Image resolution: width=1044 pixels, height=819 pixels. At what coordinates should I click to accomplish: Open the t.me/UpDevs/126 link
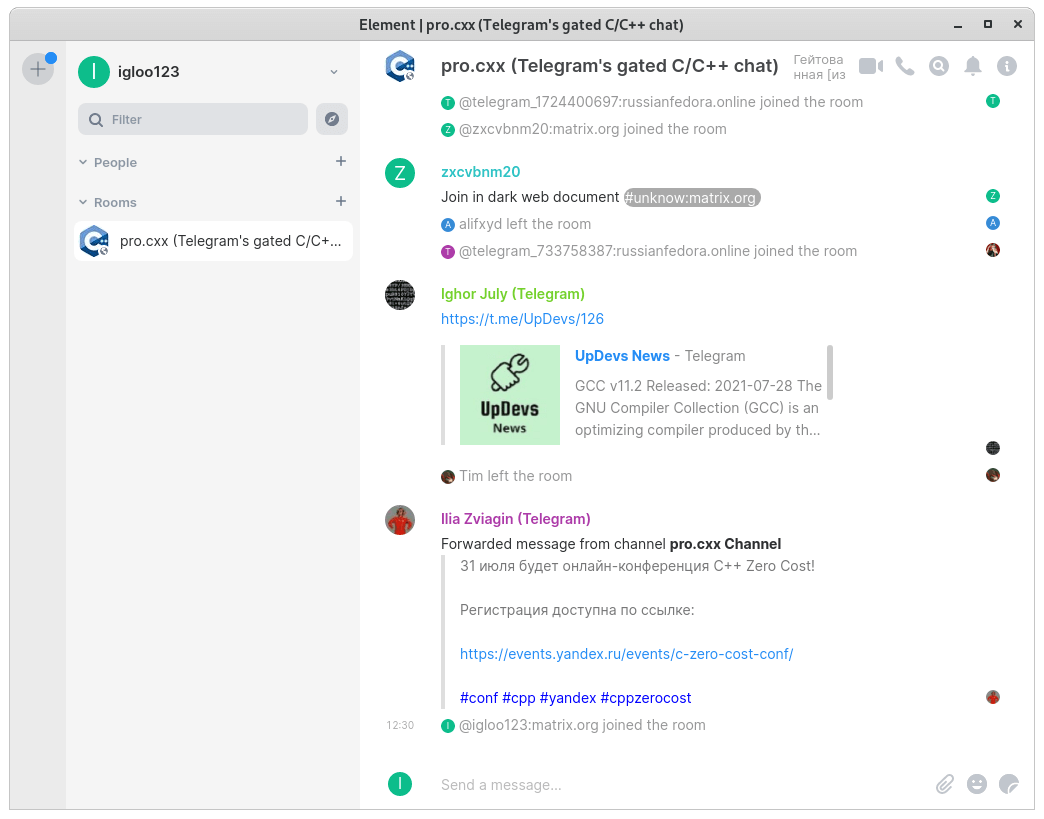coord(522,319)
